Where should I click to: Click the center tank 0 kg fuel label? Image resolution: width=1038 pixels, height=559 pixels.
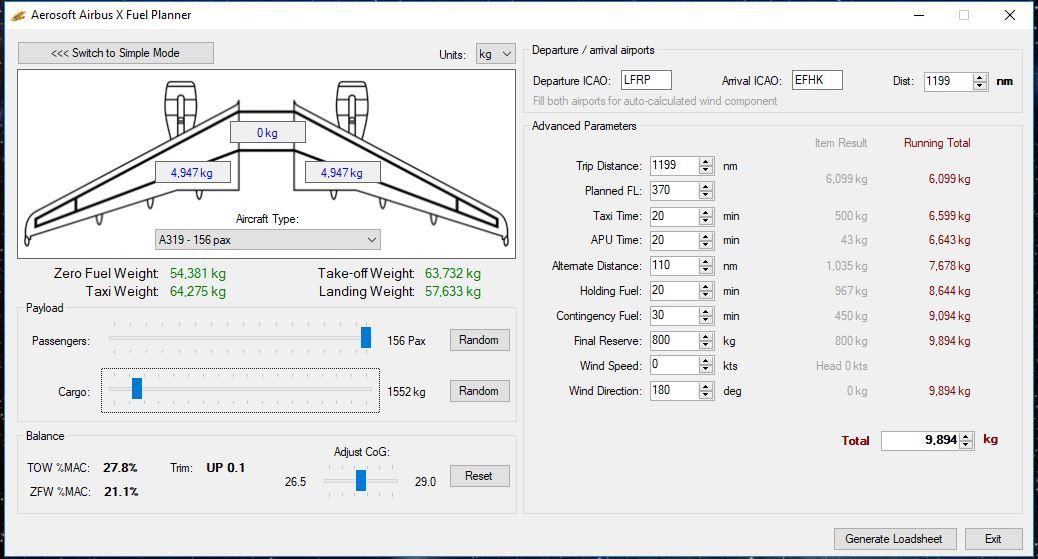(267, 132)
